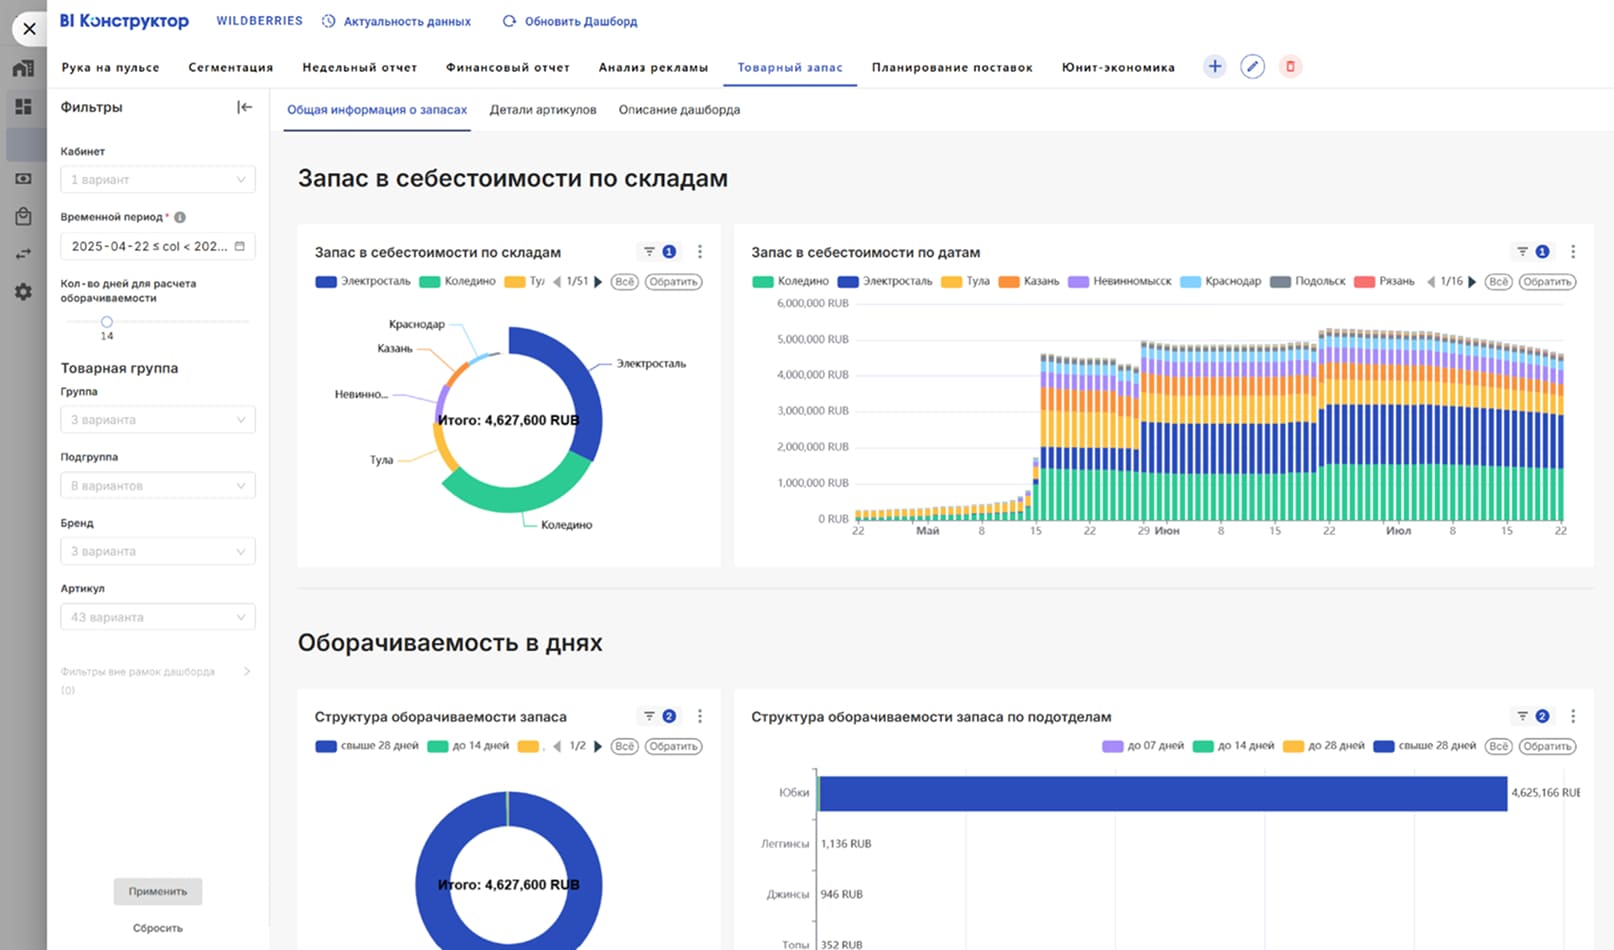This screenshot has width=1614, height=950.
Task: Open the Кабинет dropdown
Action: point(158,180)
